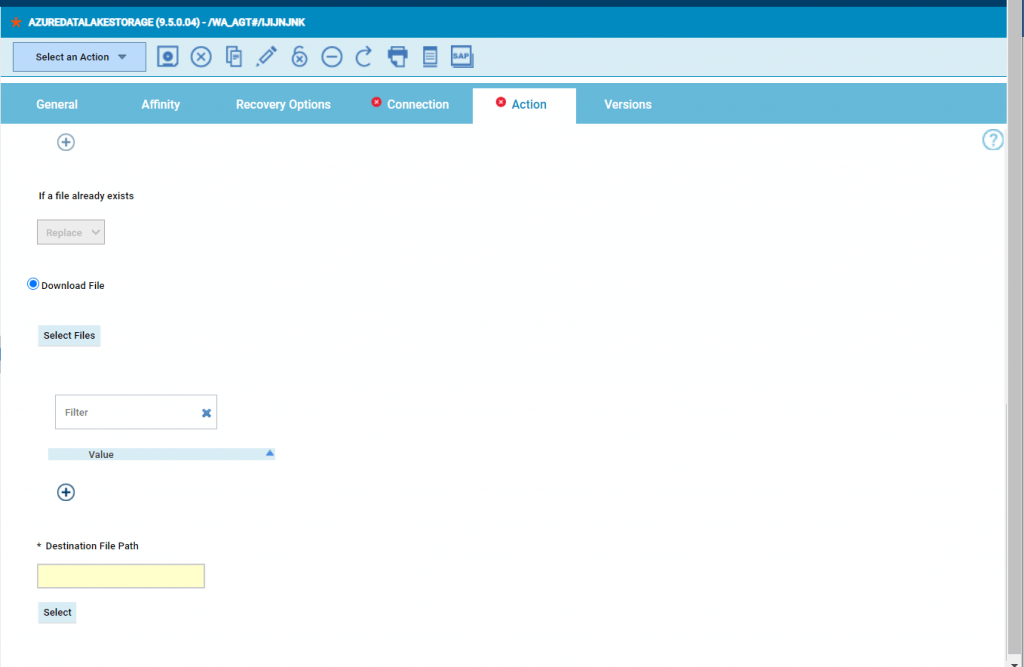Click the Save (disk) toolbar icon
This screenshot has width=1024, height=667.
(x=167, y=56)
